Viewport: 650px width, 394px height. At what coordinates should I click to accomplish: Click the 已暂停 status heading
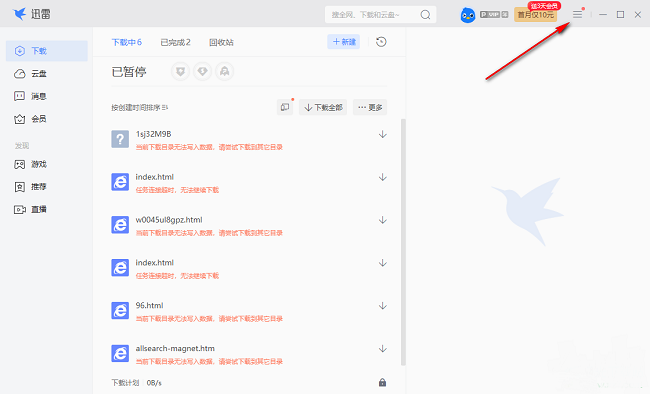(x=129, y=72)
